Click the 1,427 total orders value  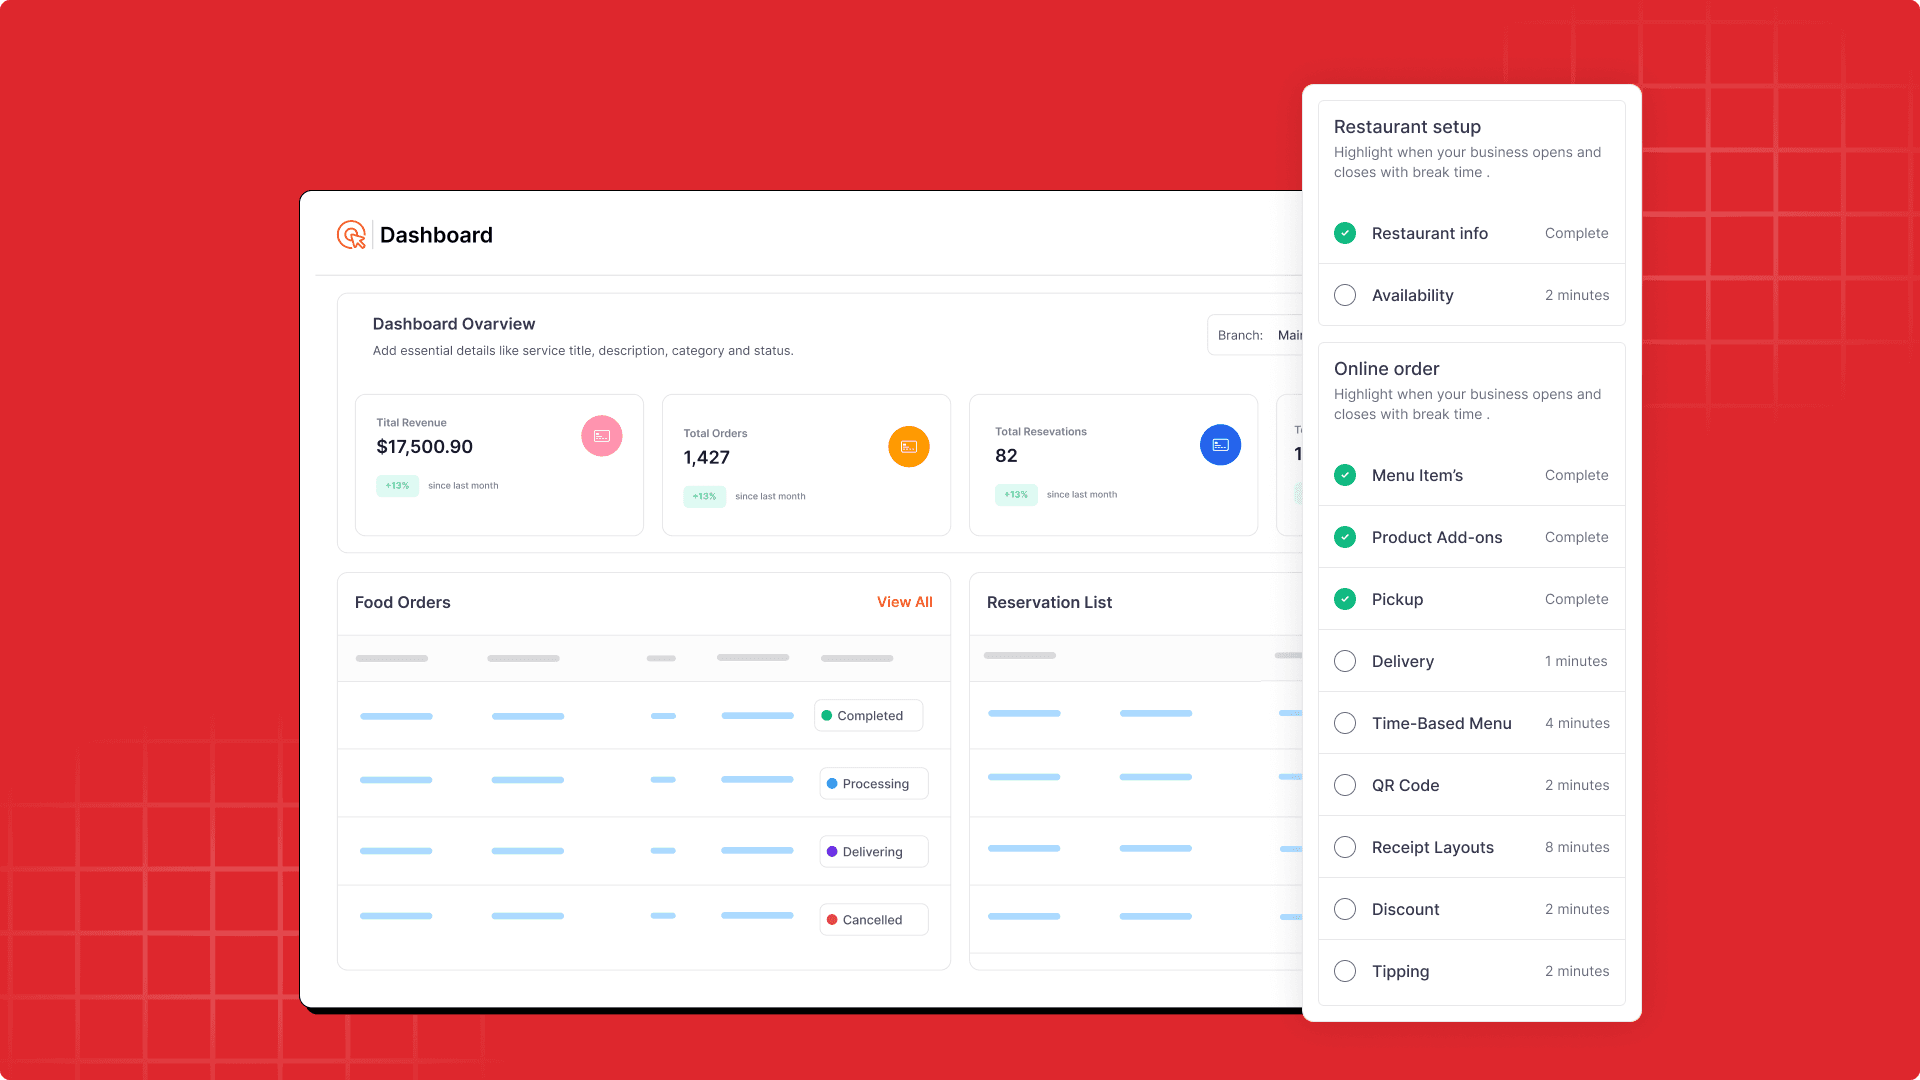706,458
